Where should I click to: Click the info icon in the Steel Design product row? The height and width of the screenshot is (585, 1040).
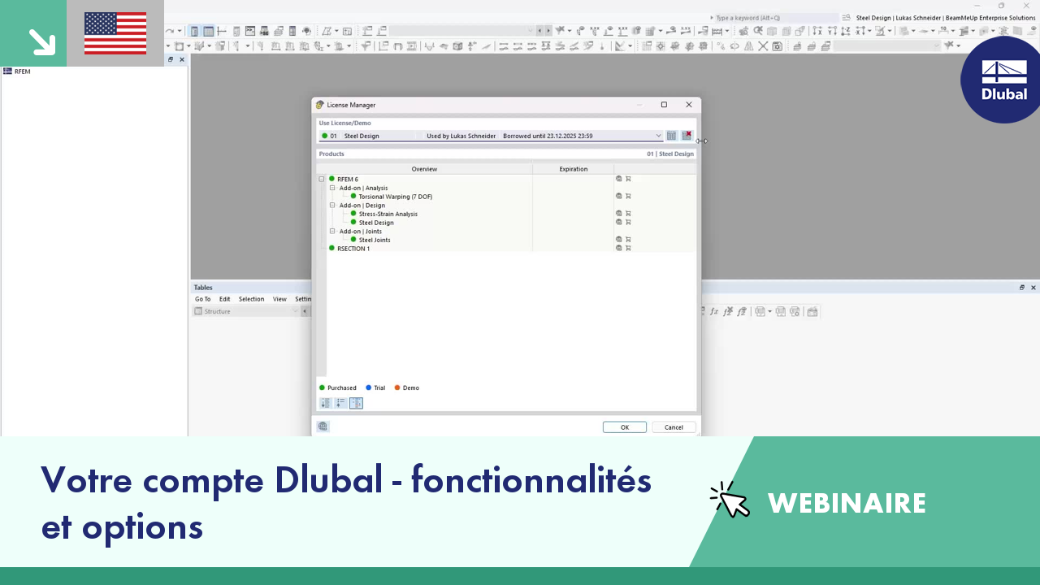[619, 222]
